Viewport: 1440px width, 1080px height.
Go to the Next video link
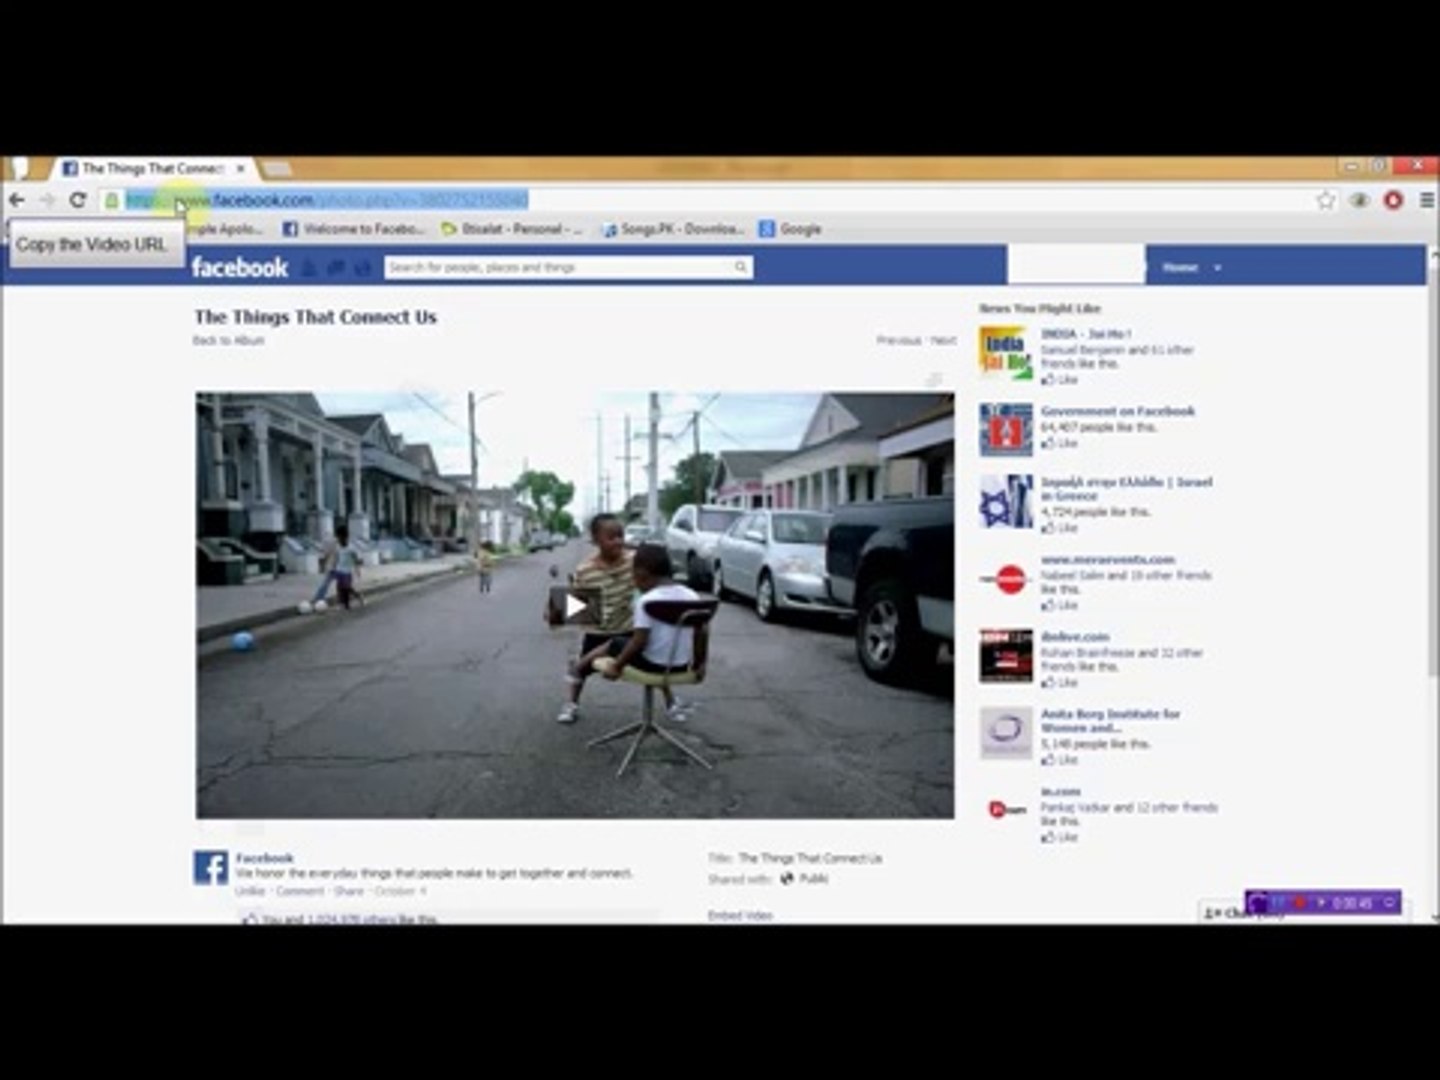tap(943, 341)
